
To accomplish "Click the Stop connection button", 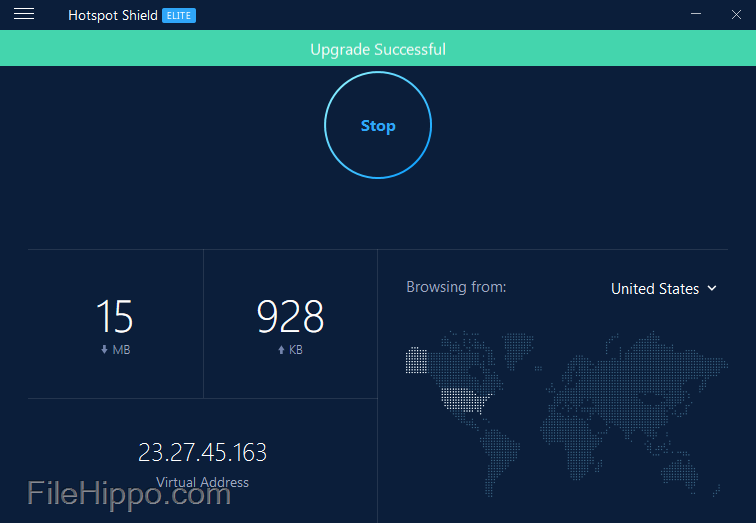I will (378, 125).
